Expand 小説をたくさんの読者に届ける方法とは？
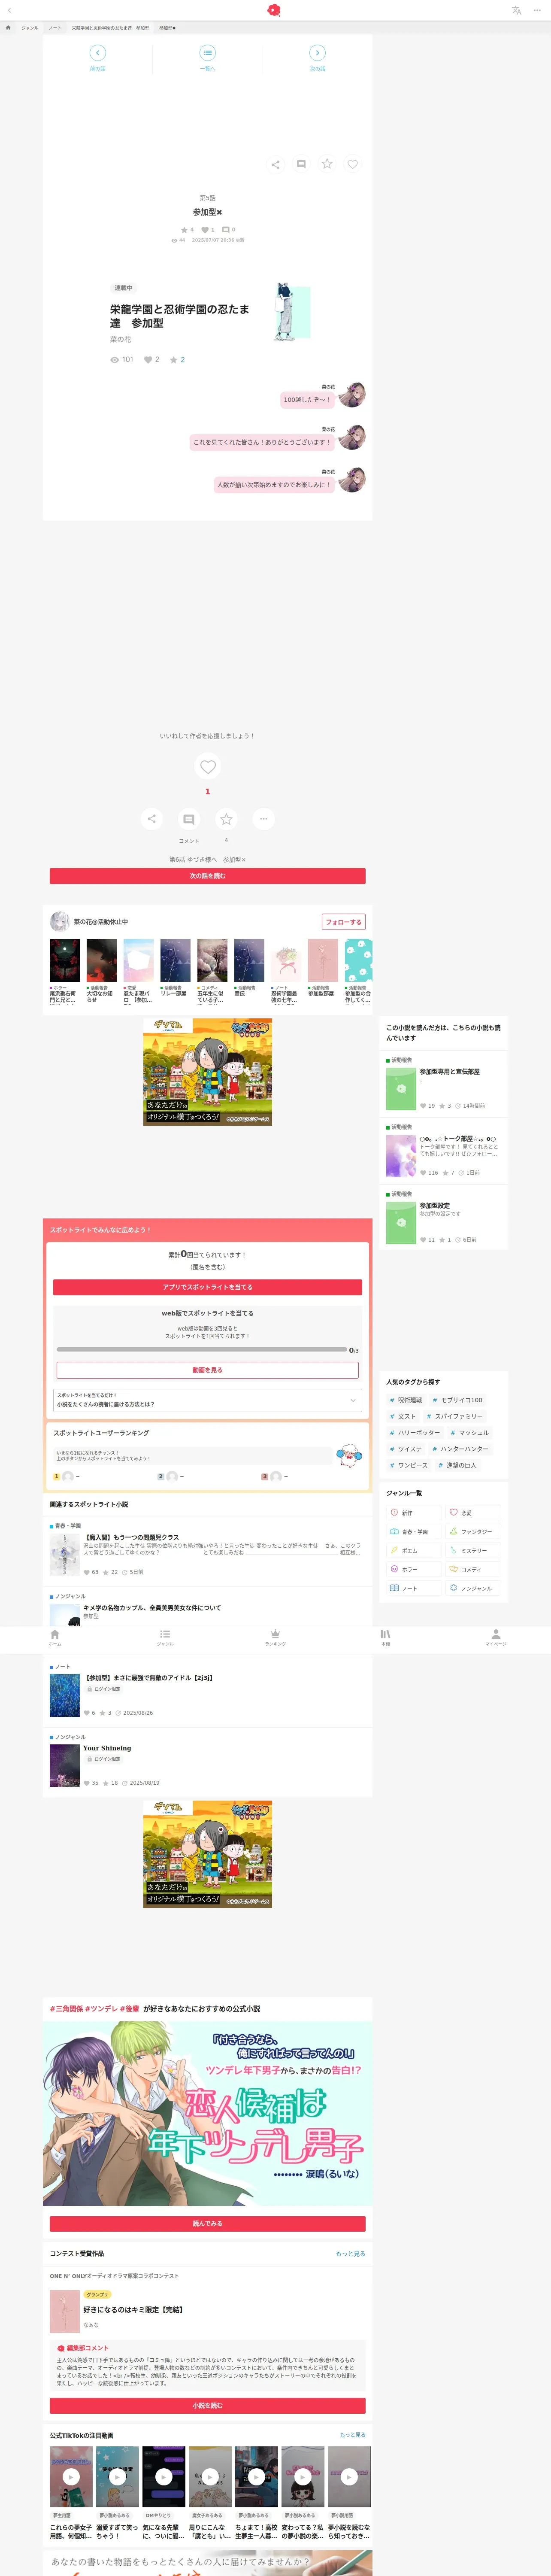This screenshot has height=2576, width=551. pyautogui.click(x=207, y=1400)
